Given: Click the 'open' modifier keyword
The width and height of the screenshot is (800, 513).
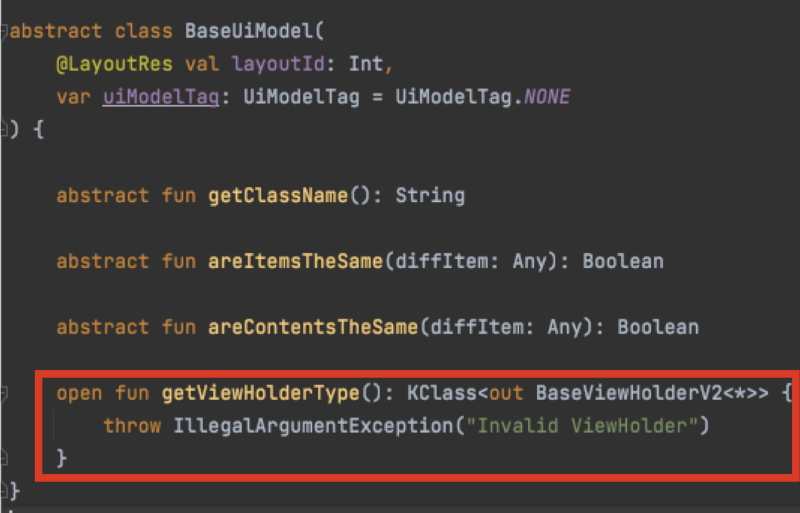Looking at the screenshot, I should [79, 394].
